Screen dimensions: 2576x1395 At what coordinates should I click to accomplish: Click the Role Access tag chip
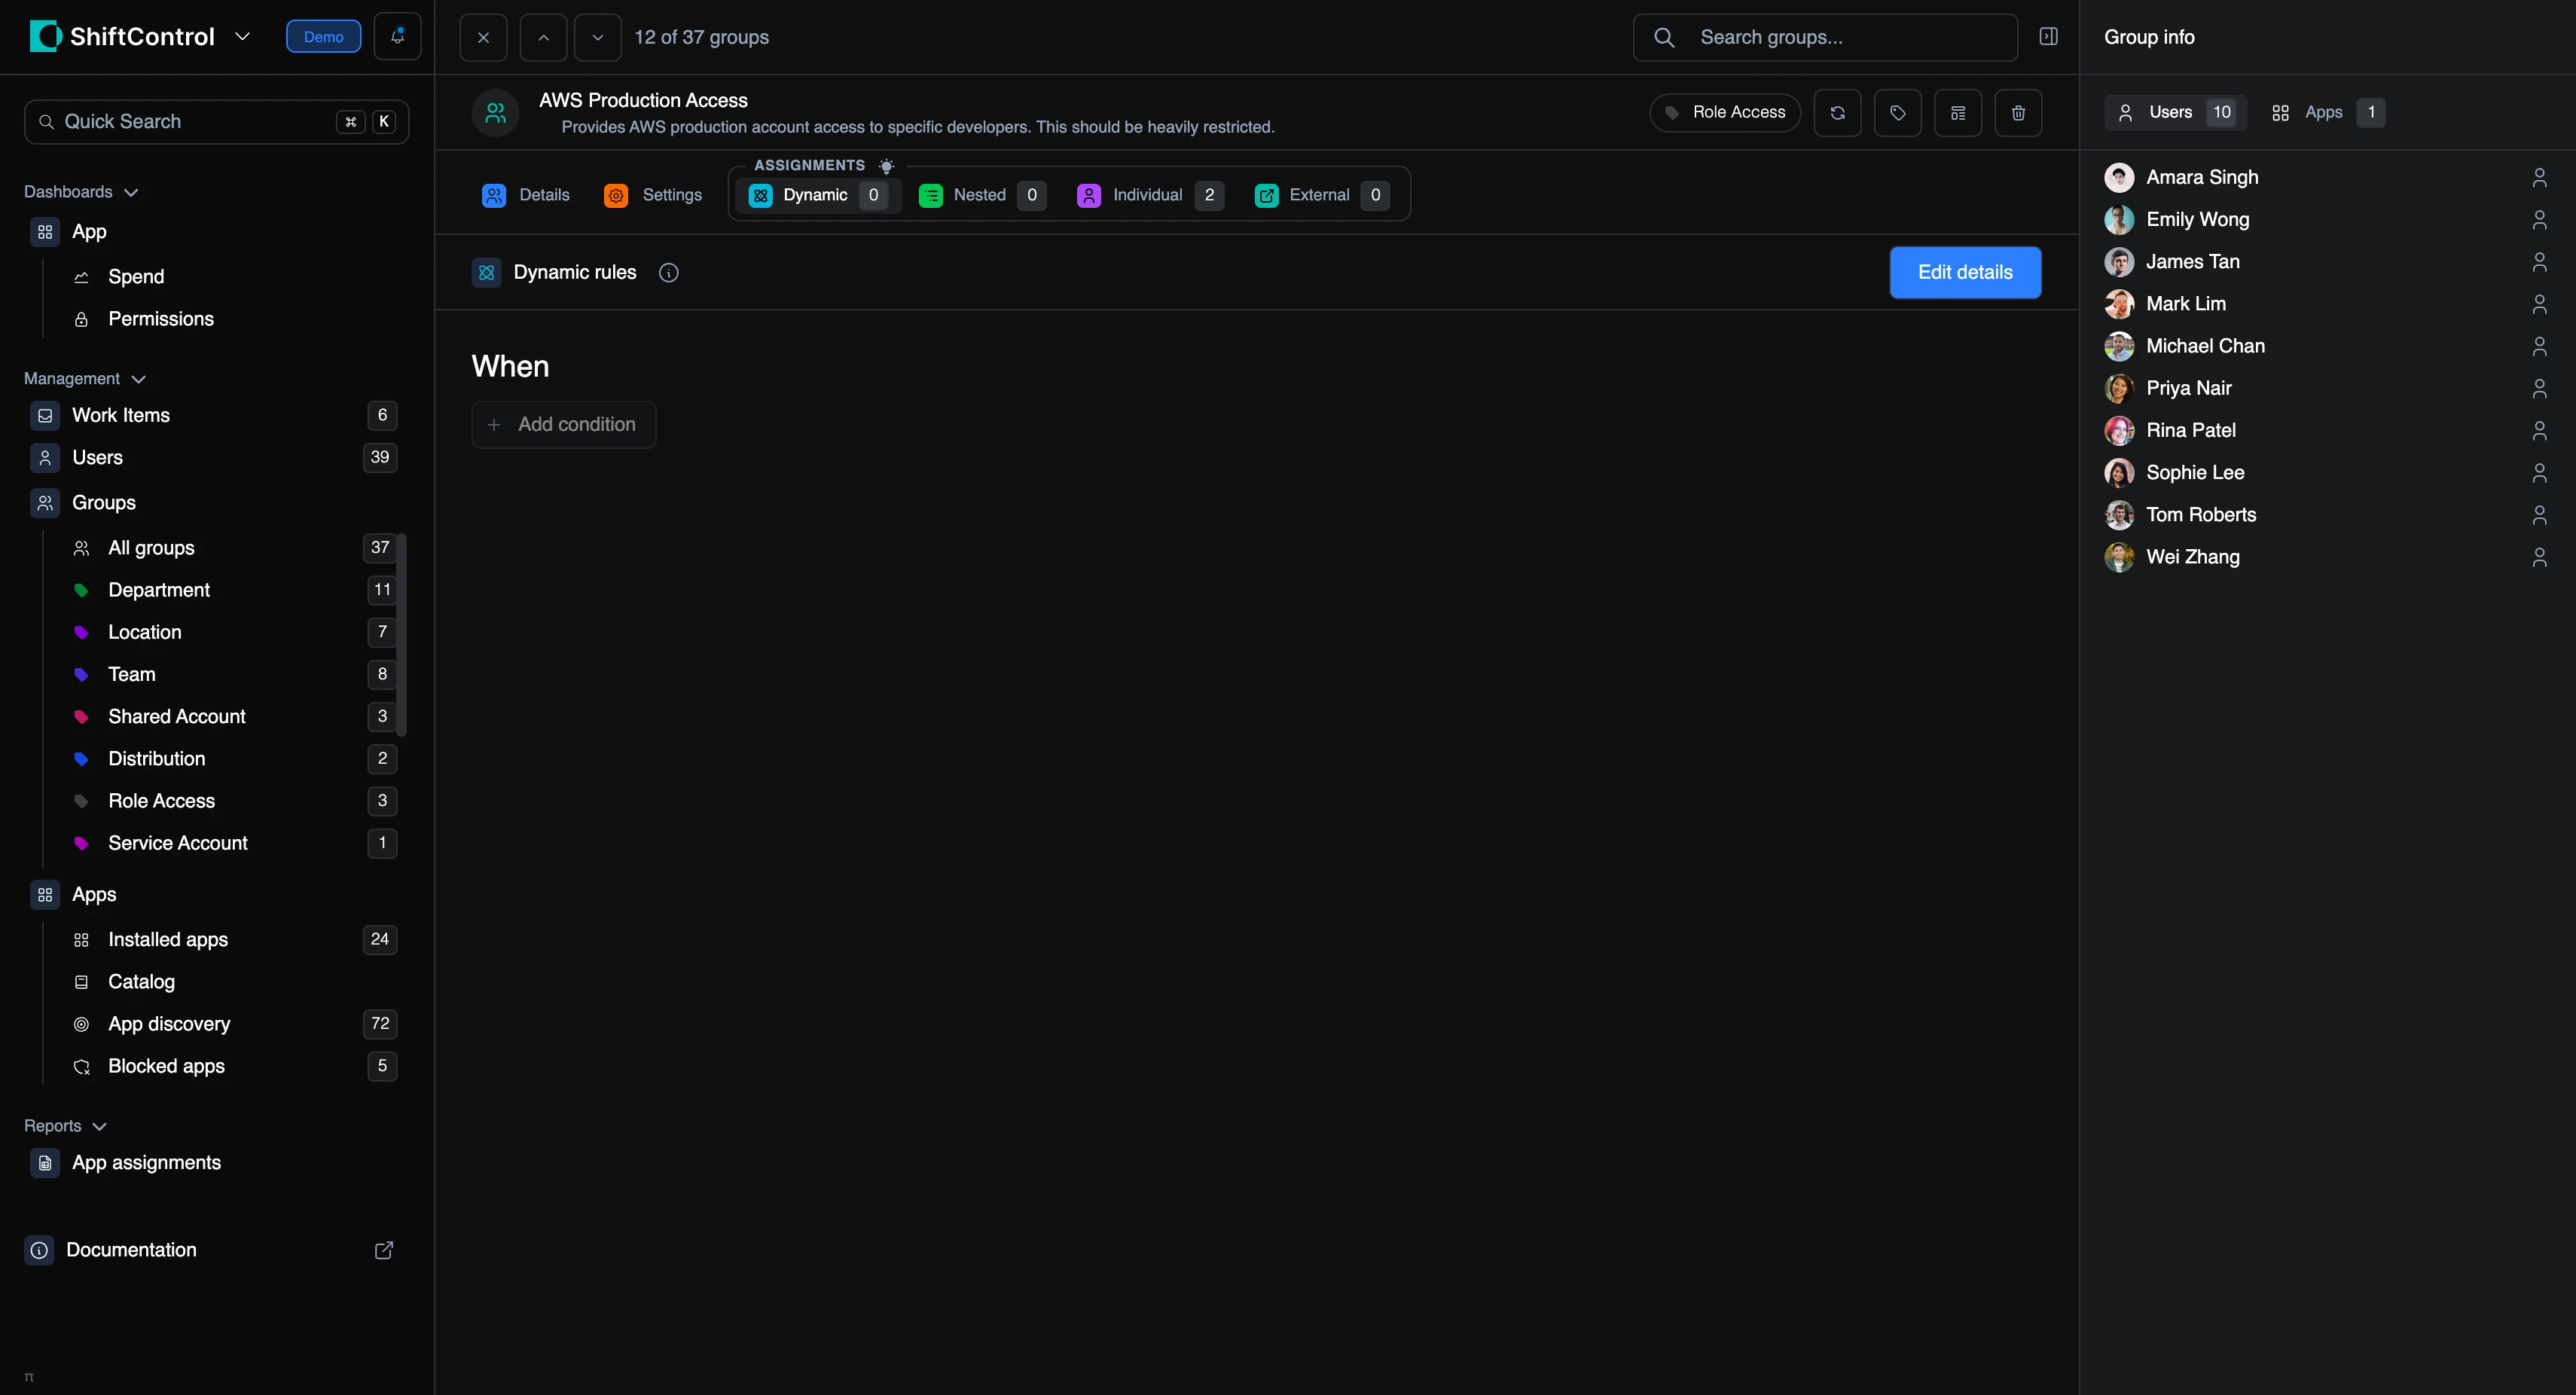click(x=1725, y=113)
